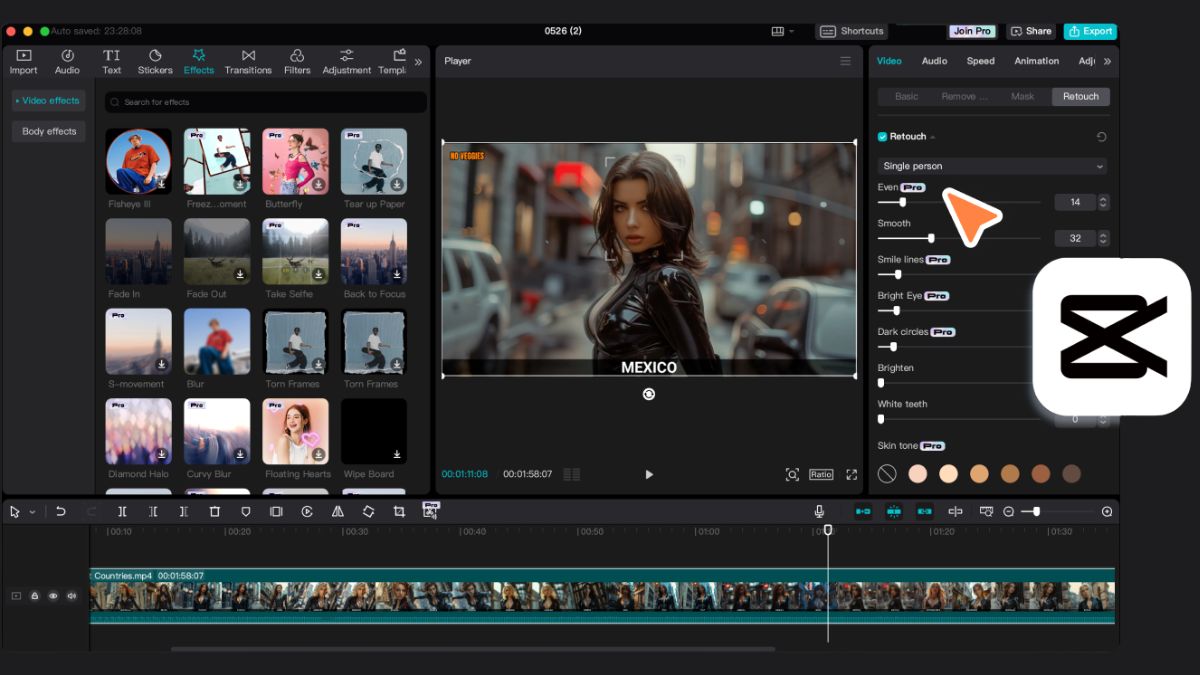Click the Export button

tap(1090, 31)
